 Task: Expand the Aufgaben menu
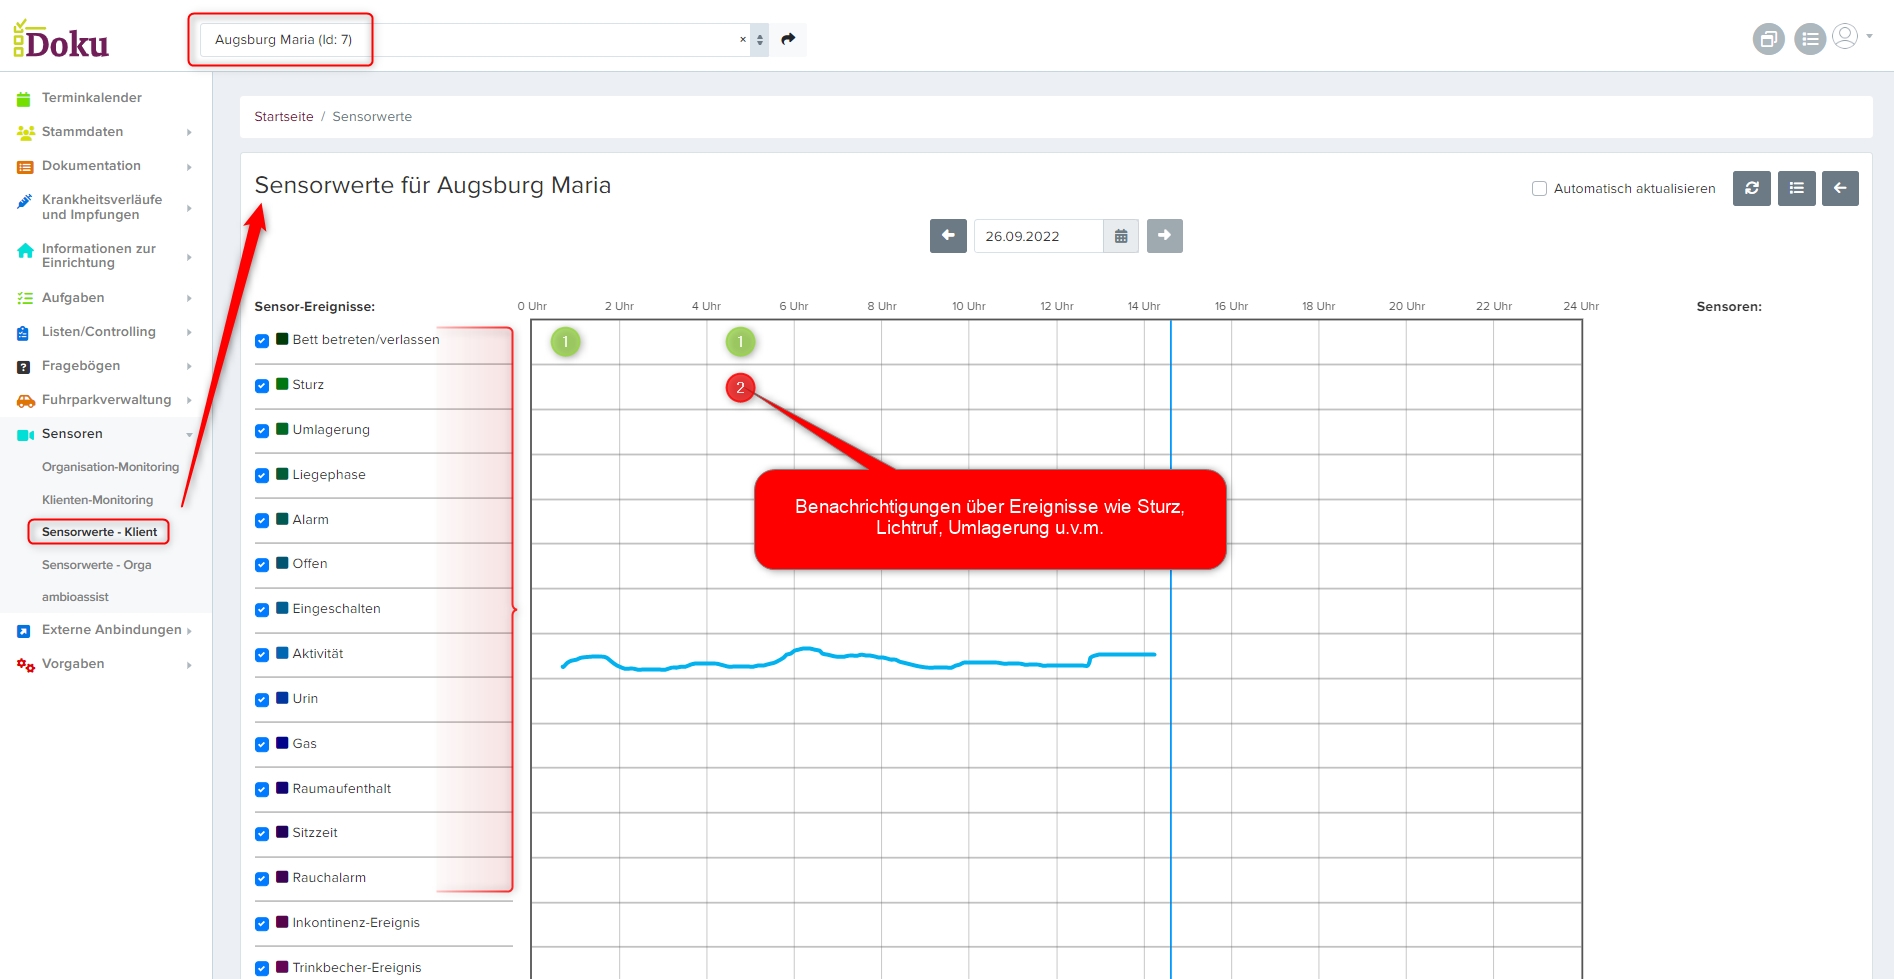tap(189, 298)
